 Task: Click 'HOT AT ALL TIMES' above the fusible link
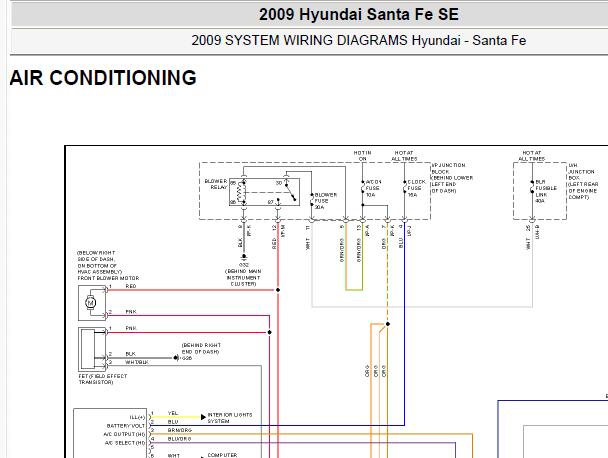(532, 156)
